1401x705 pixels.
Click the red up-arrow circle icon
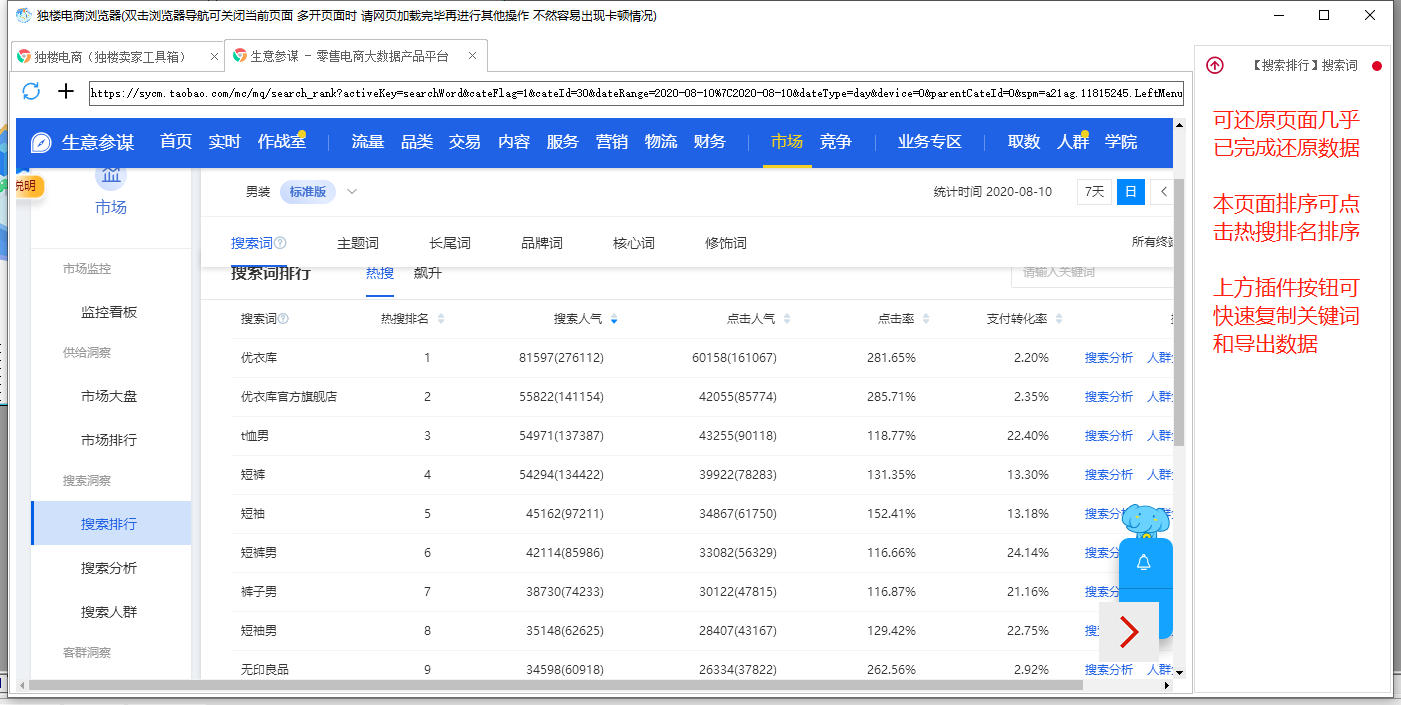click(x=1215, y=66)
